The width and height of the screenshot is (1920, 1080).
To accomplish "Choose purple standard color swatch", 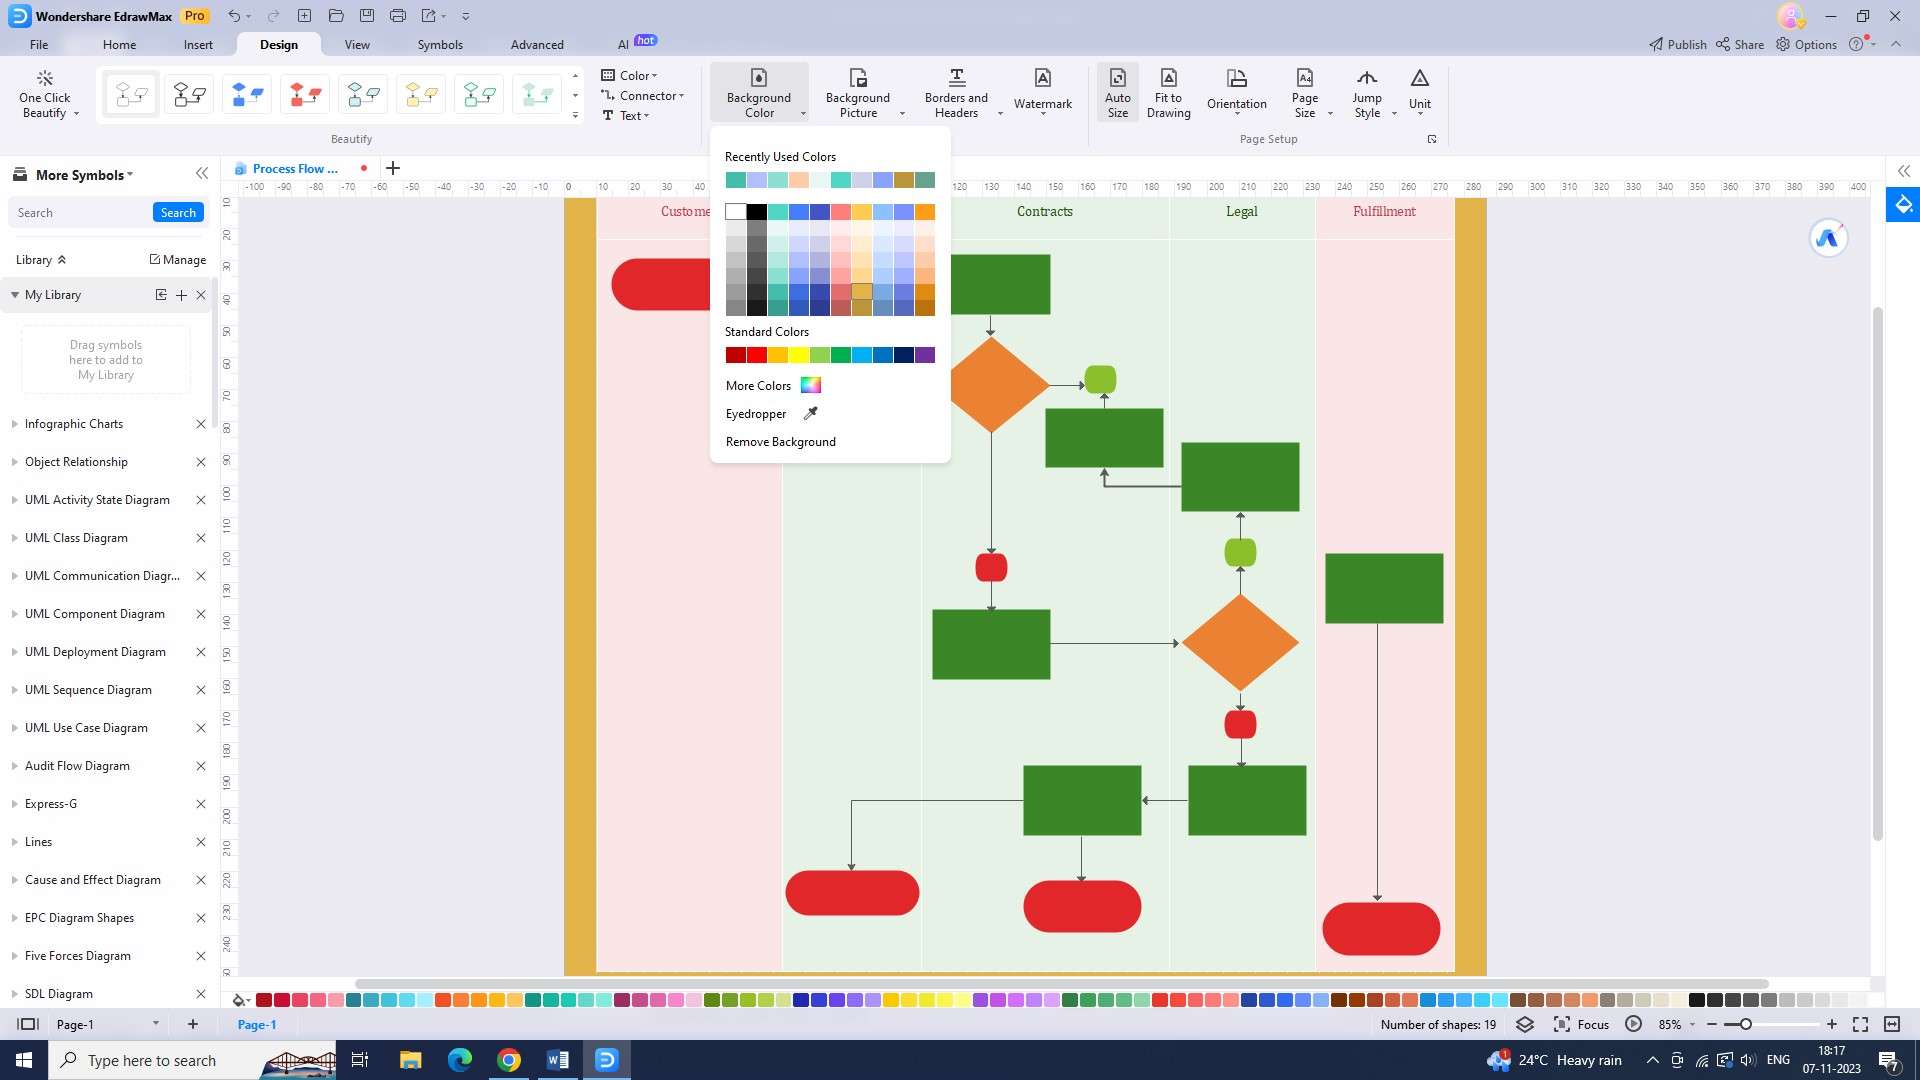I will point(925,355).
